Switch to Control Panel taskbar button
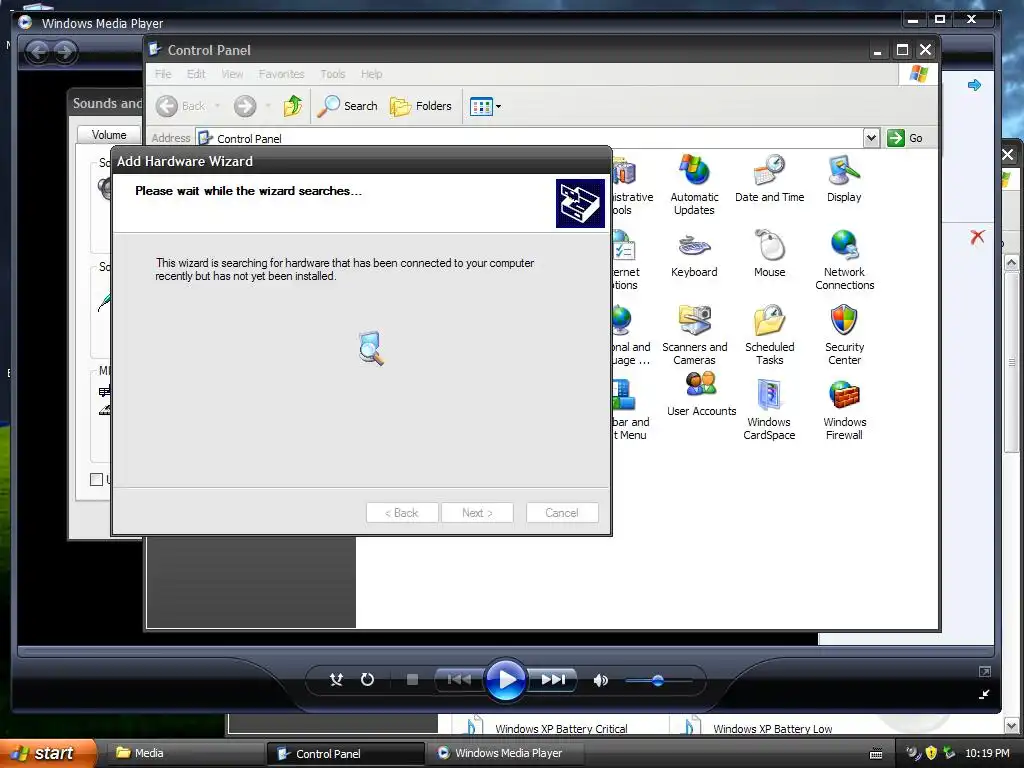The image size is (1024, 768). click(345, 754)
